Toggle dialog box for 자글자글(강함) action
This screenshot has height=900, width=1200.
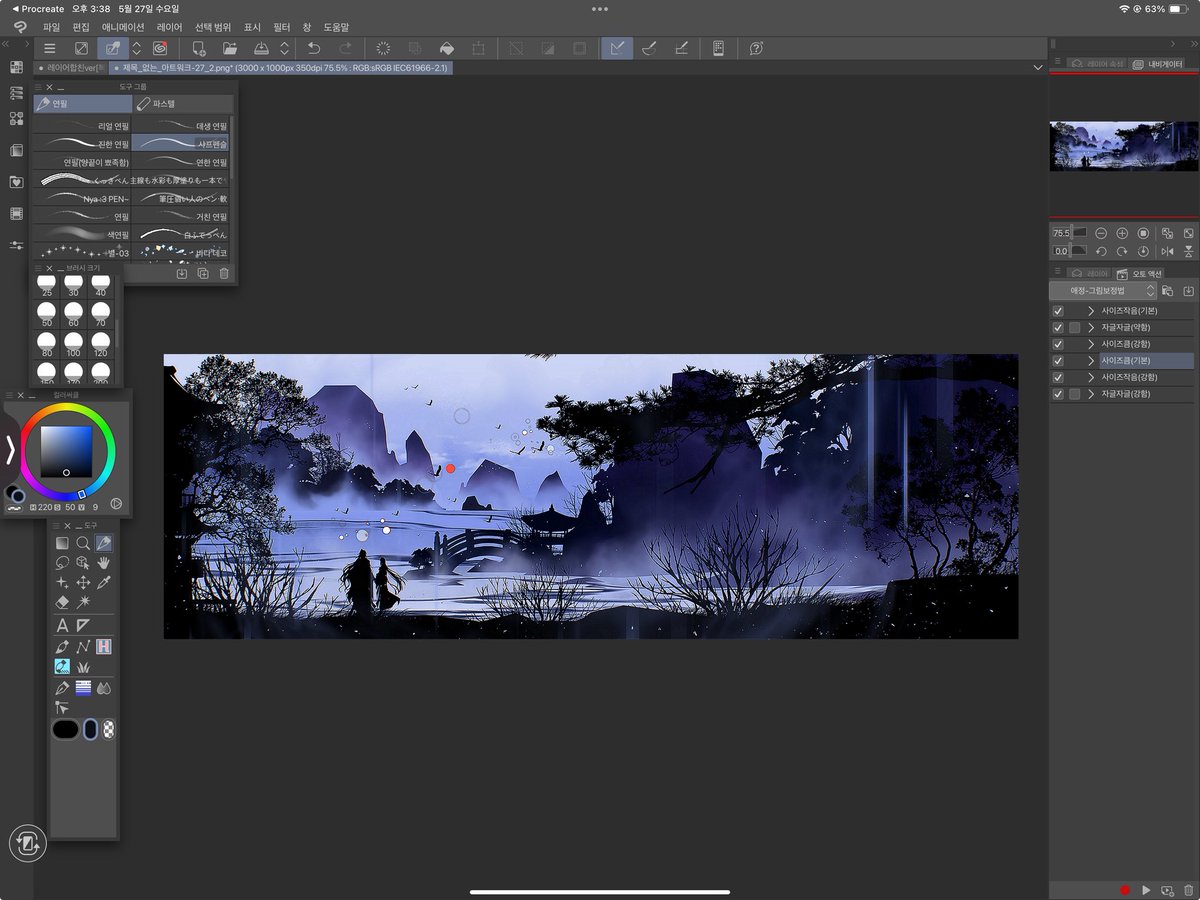(x=1074, y=394)
